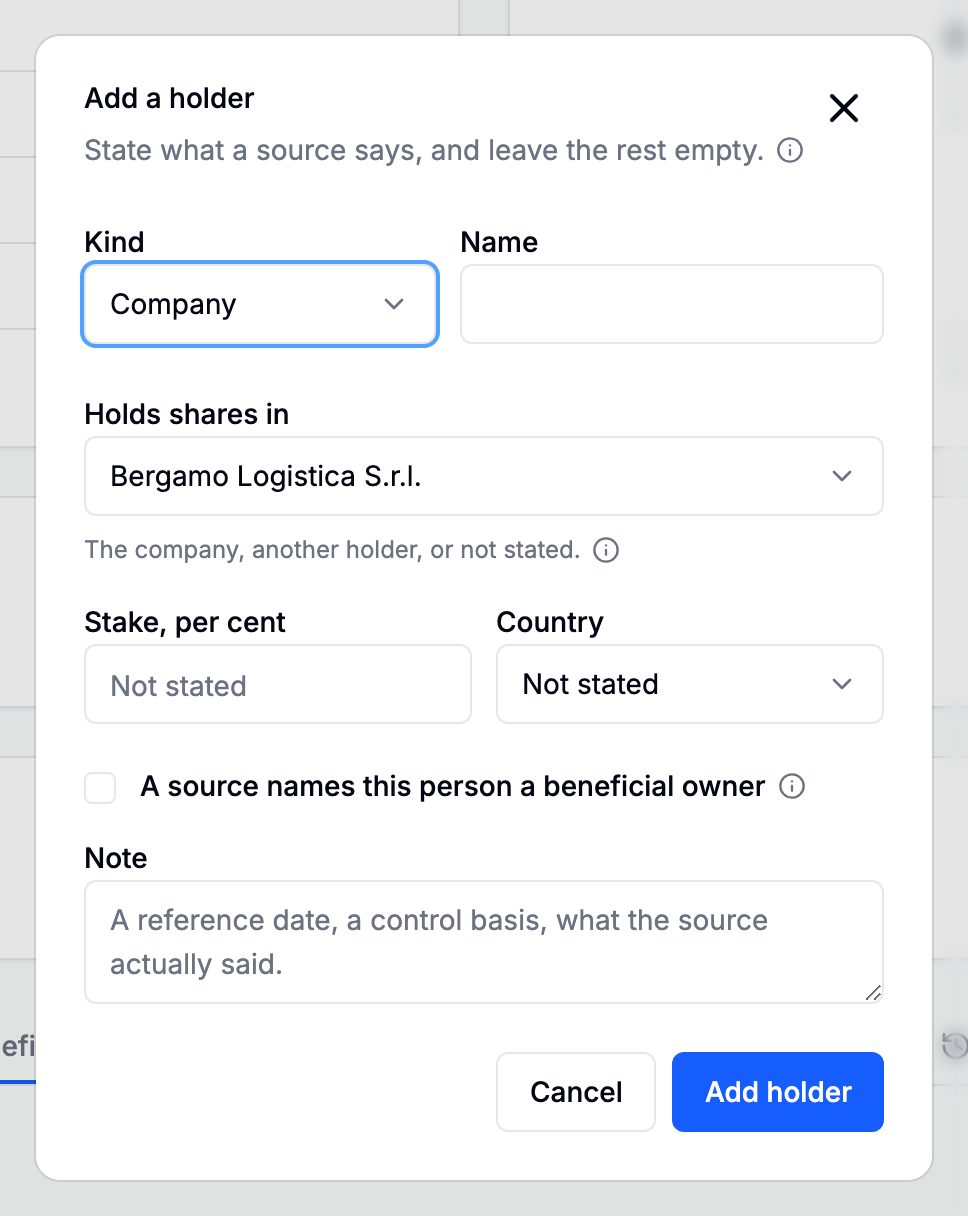The image size is (968, 1216).
Task: Click the 'A source names this person' checkbox label
Action: click(x=453, y=787)
